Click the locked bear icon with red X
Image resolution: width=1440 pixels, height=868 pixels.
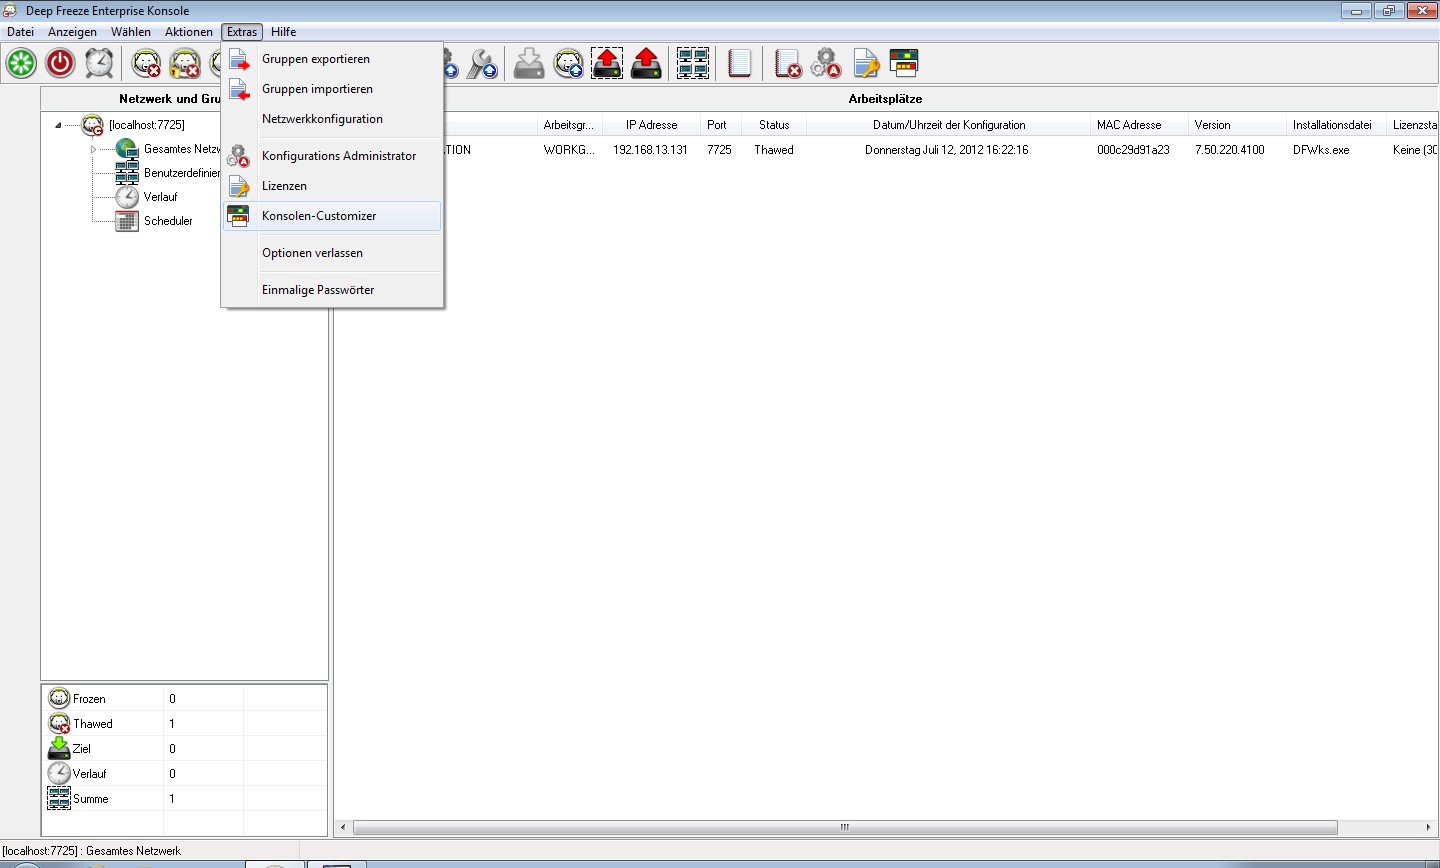pyautogui.click(x=185, y=63)
